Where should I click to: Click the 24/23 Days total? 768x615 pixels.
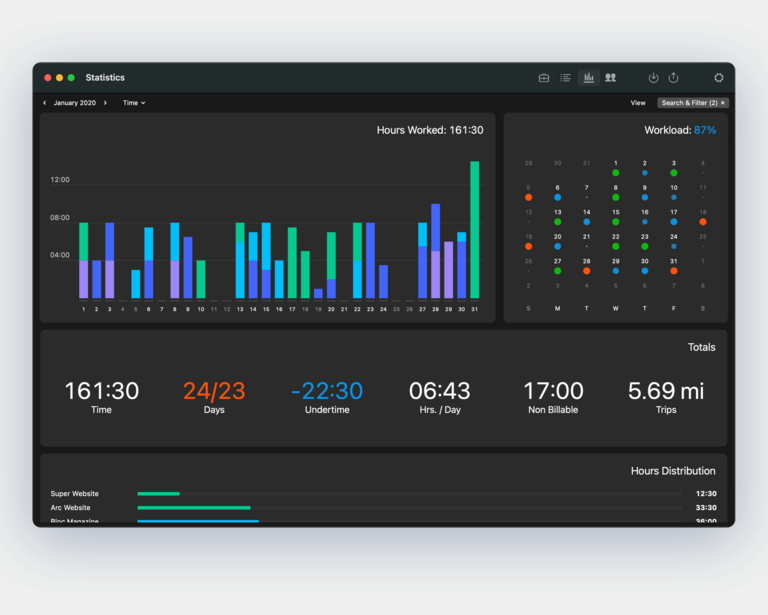[214, 394]
